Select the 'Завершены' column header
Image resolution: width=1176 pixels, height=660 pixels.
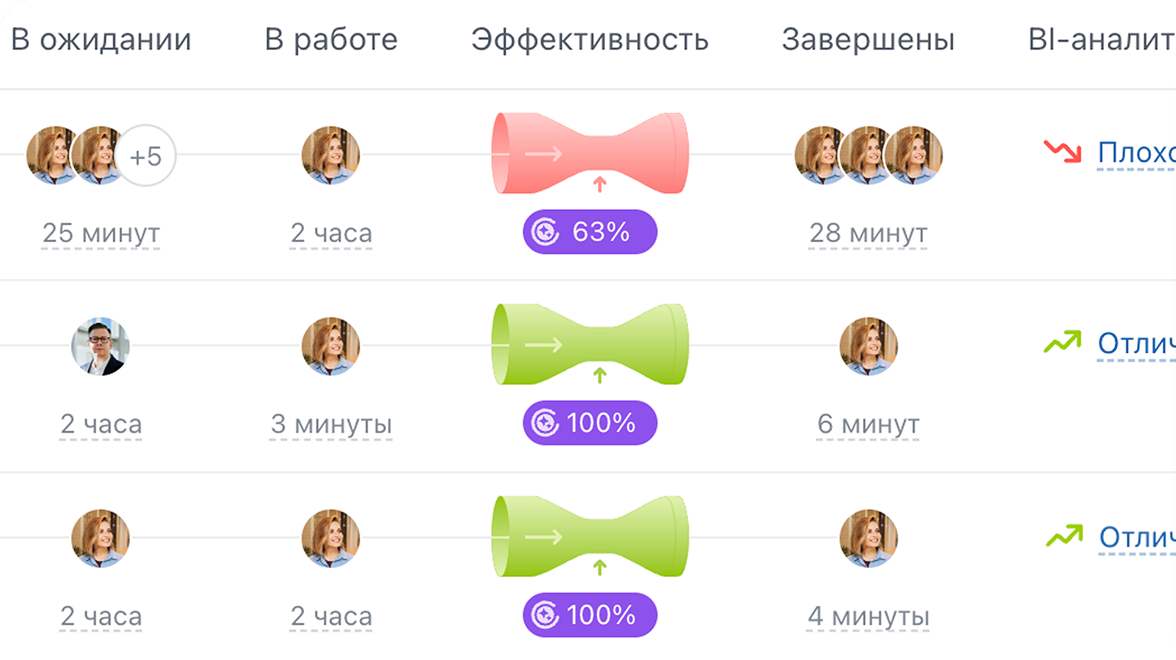click(868, 40)
